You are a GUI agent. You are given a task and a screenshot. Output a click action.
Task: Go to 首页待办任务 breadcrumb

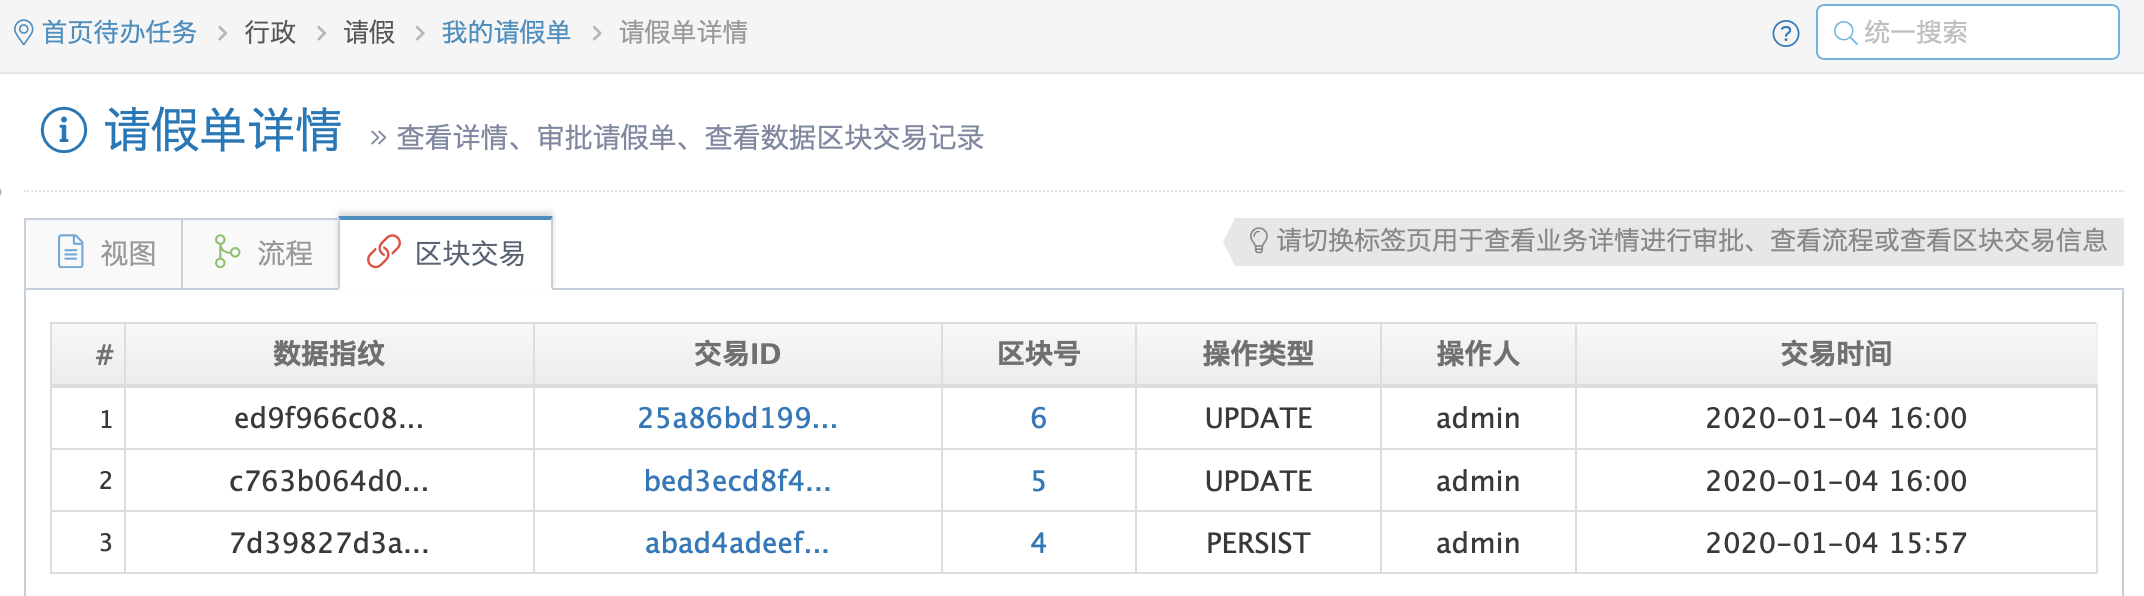119,33
